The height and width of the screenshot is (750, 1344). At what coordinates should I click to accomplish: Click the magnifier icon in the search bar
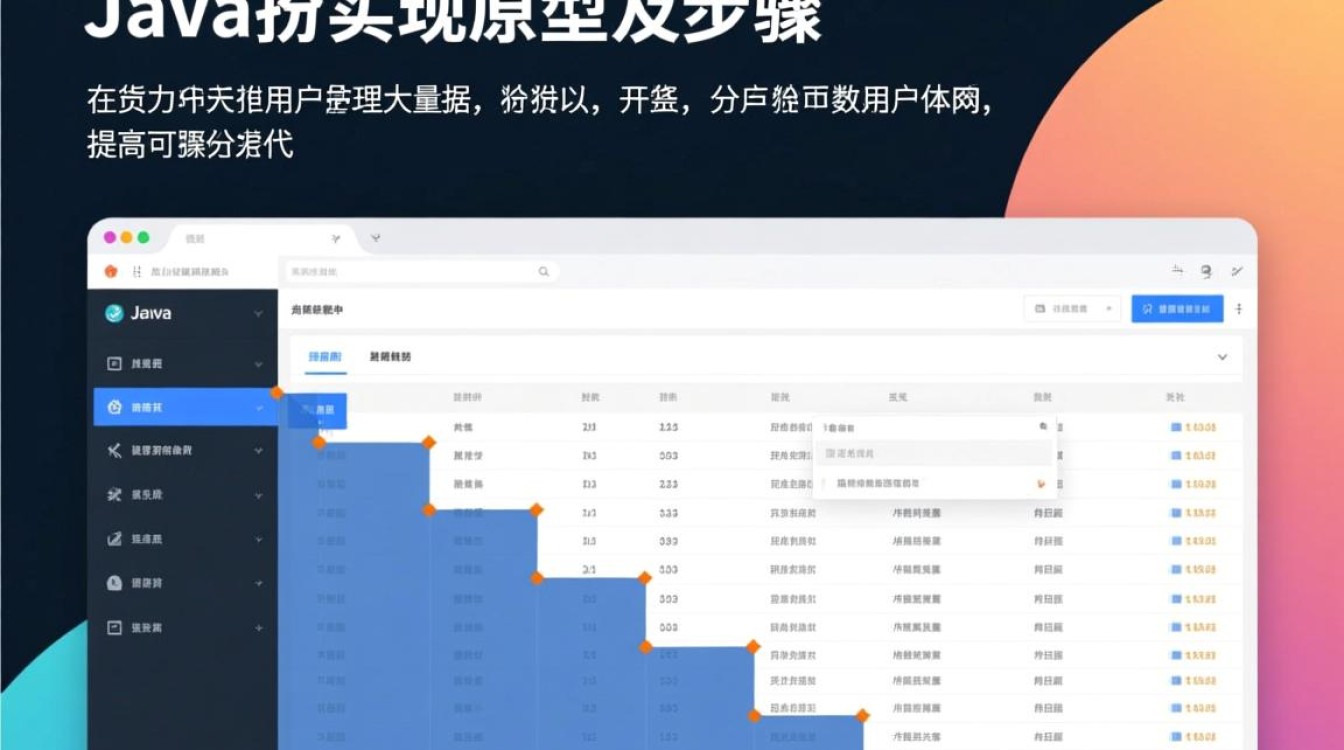(x=544, y=271)
